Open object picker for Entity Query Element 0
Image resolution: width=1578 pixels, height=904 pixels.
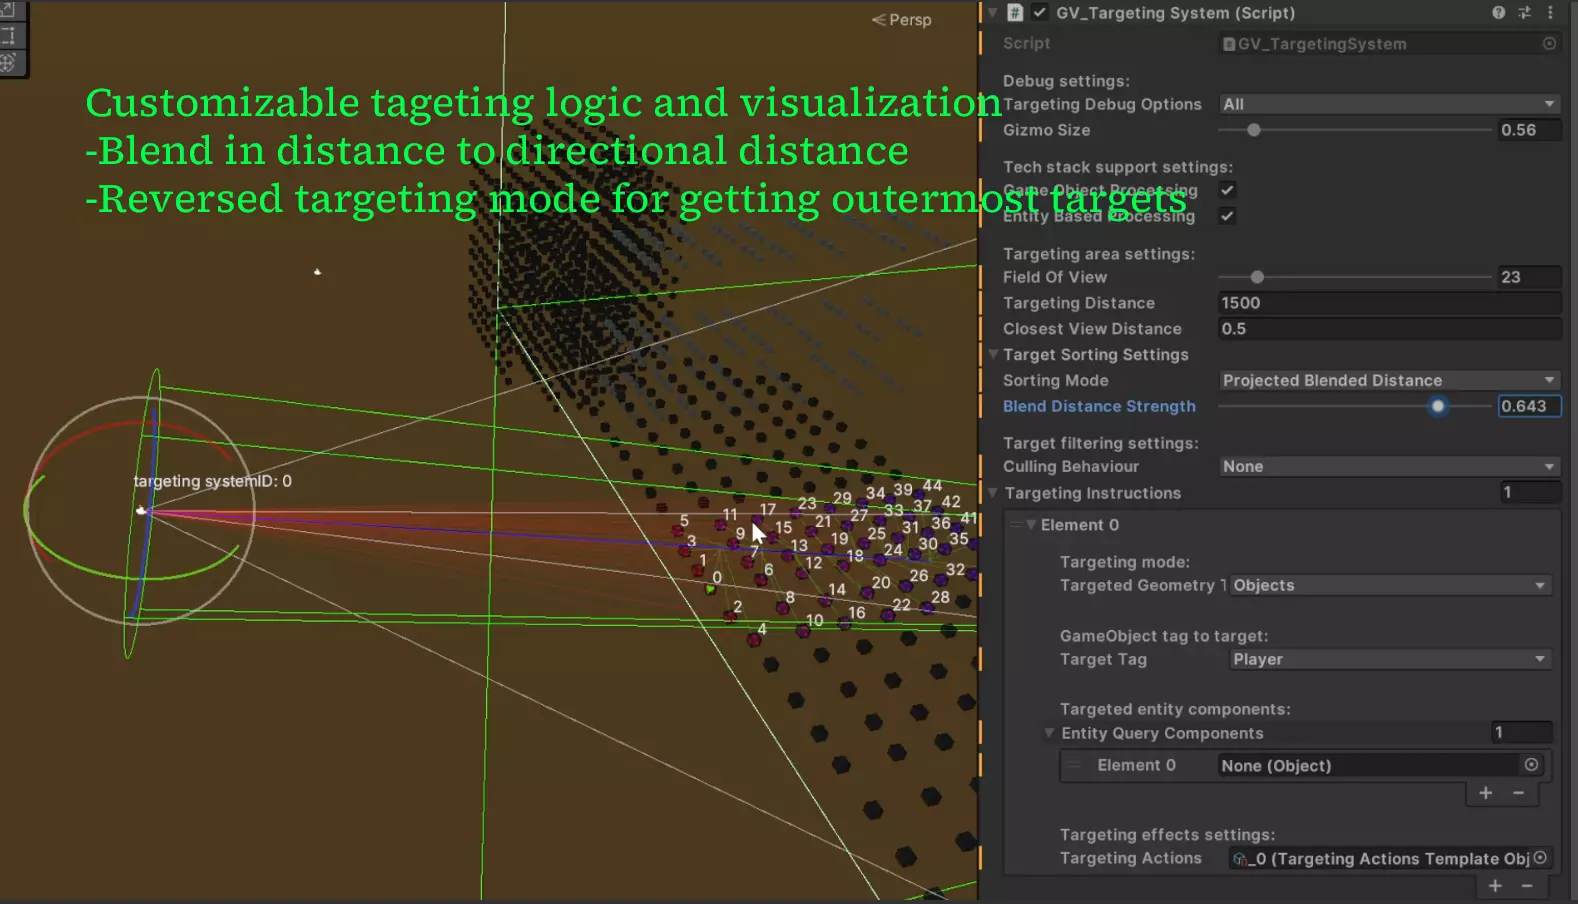pyautogui.click(x=1531, y=765)
